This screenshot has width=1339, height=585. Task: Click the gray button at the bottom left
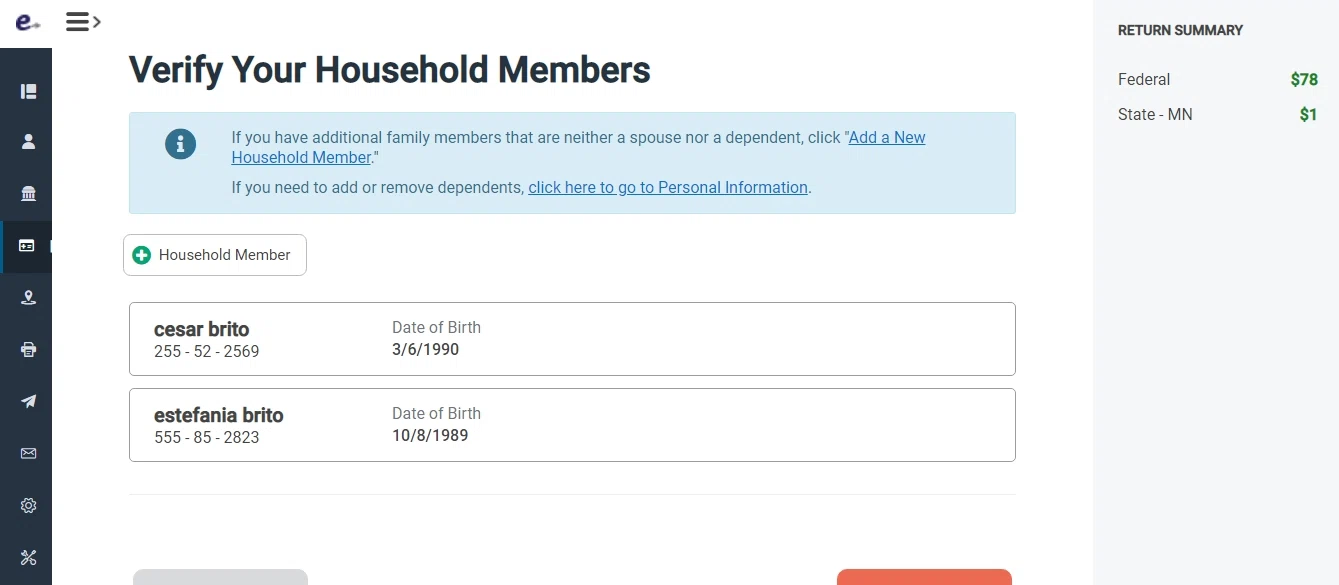(x=220, y=577)
